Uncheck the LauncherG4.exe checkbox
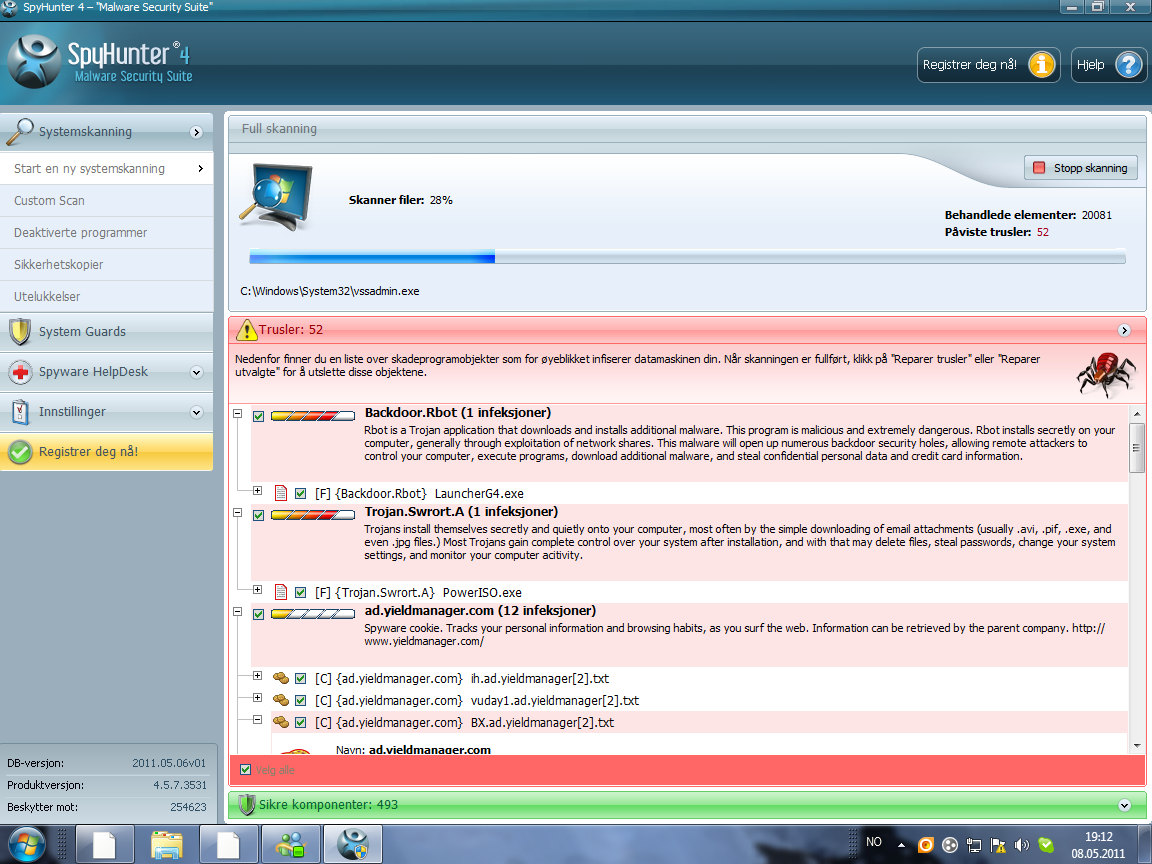 point(300,493)
